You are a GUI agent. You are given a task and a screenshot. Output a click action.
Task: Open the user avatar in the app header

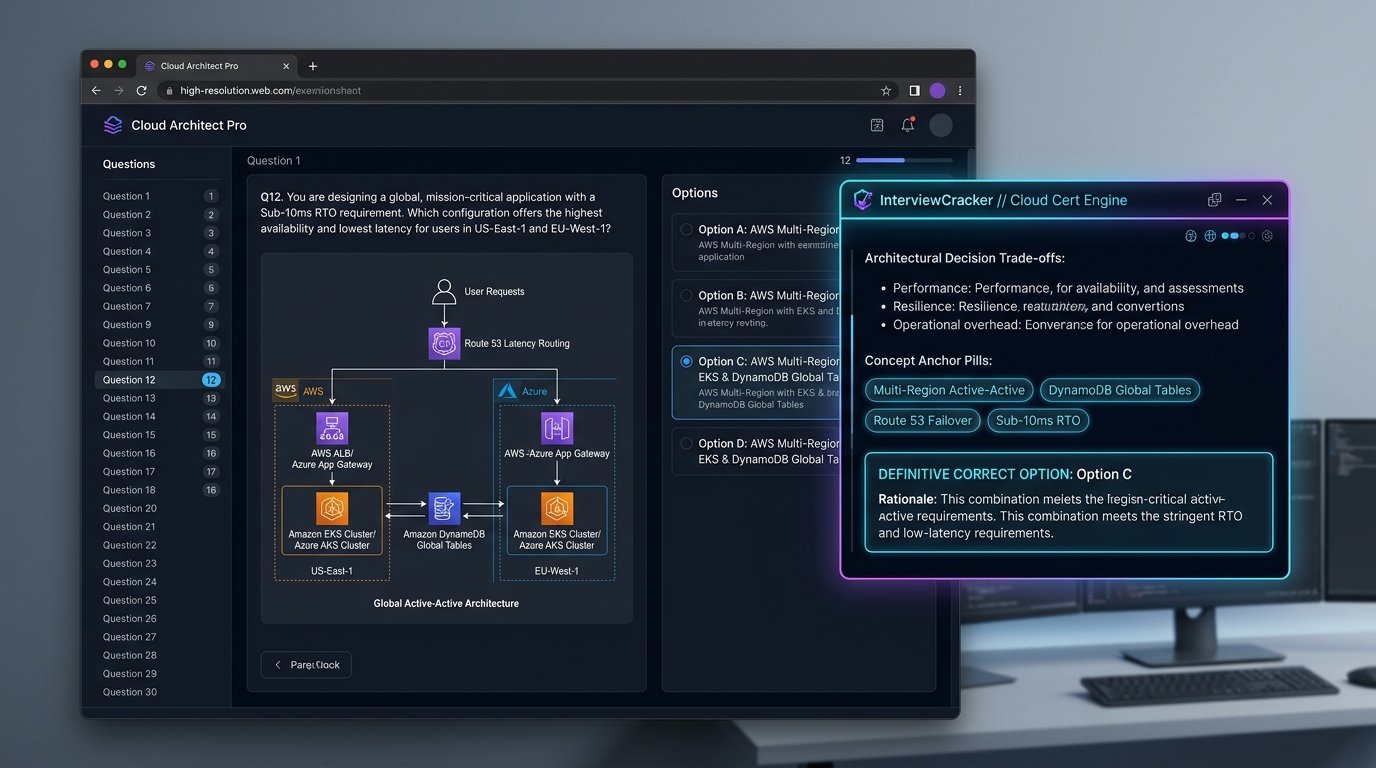pyautogui.click(x=941, y=125)
